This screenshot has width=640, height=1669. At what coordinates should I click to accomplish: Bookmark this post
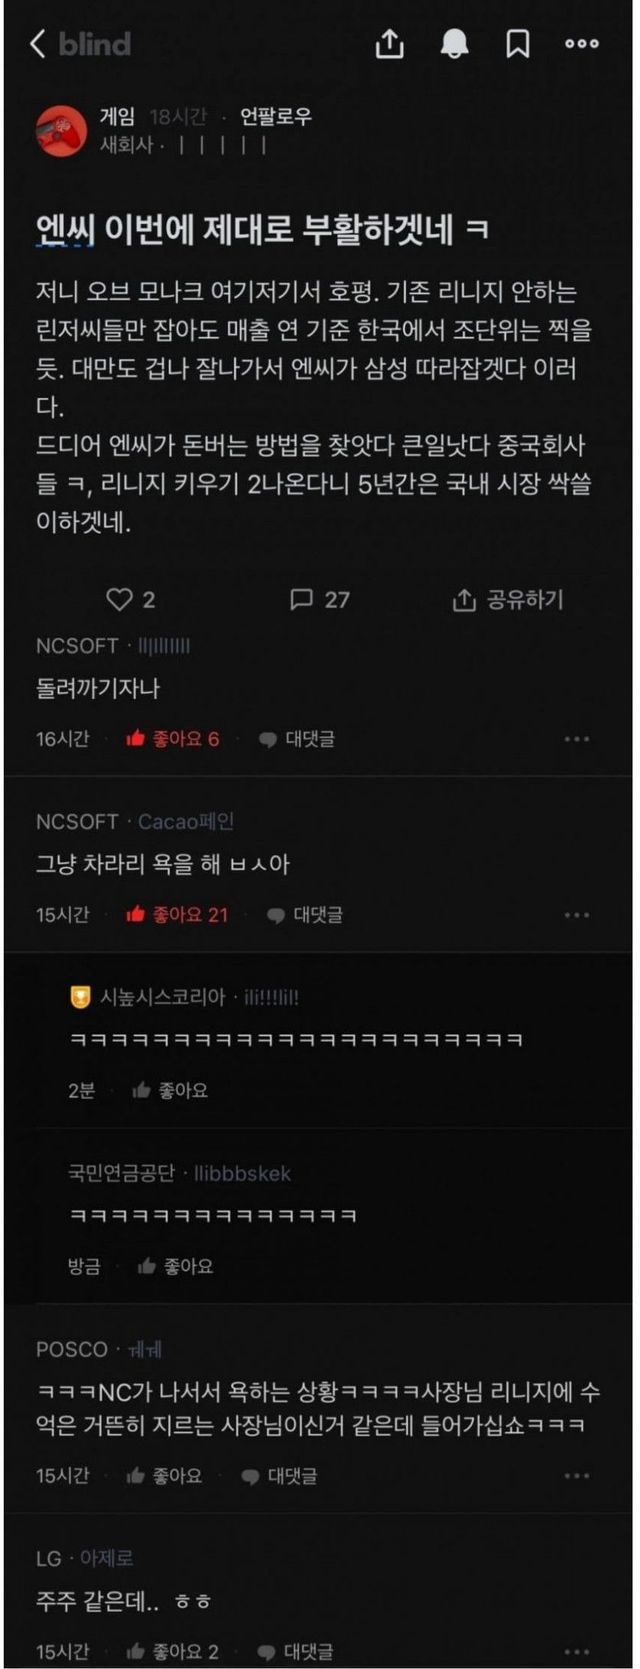[x=518, y=43]
